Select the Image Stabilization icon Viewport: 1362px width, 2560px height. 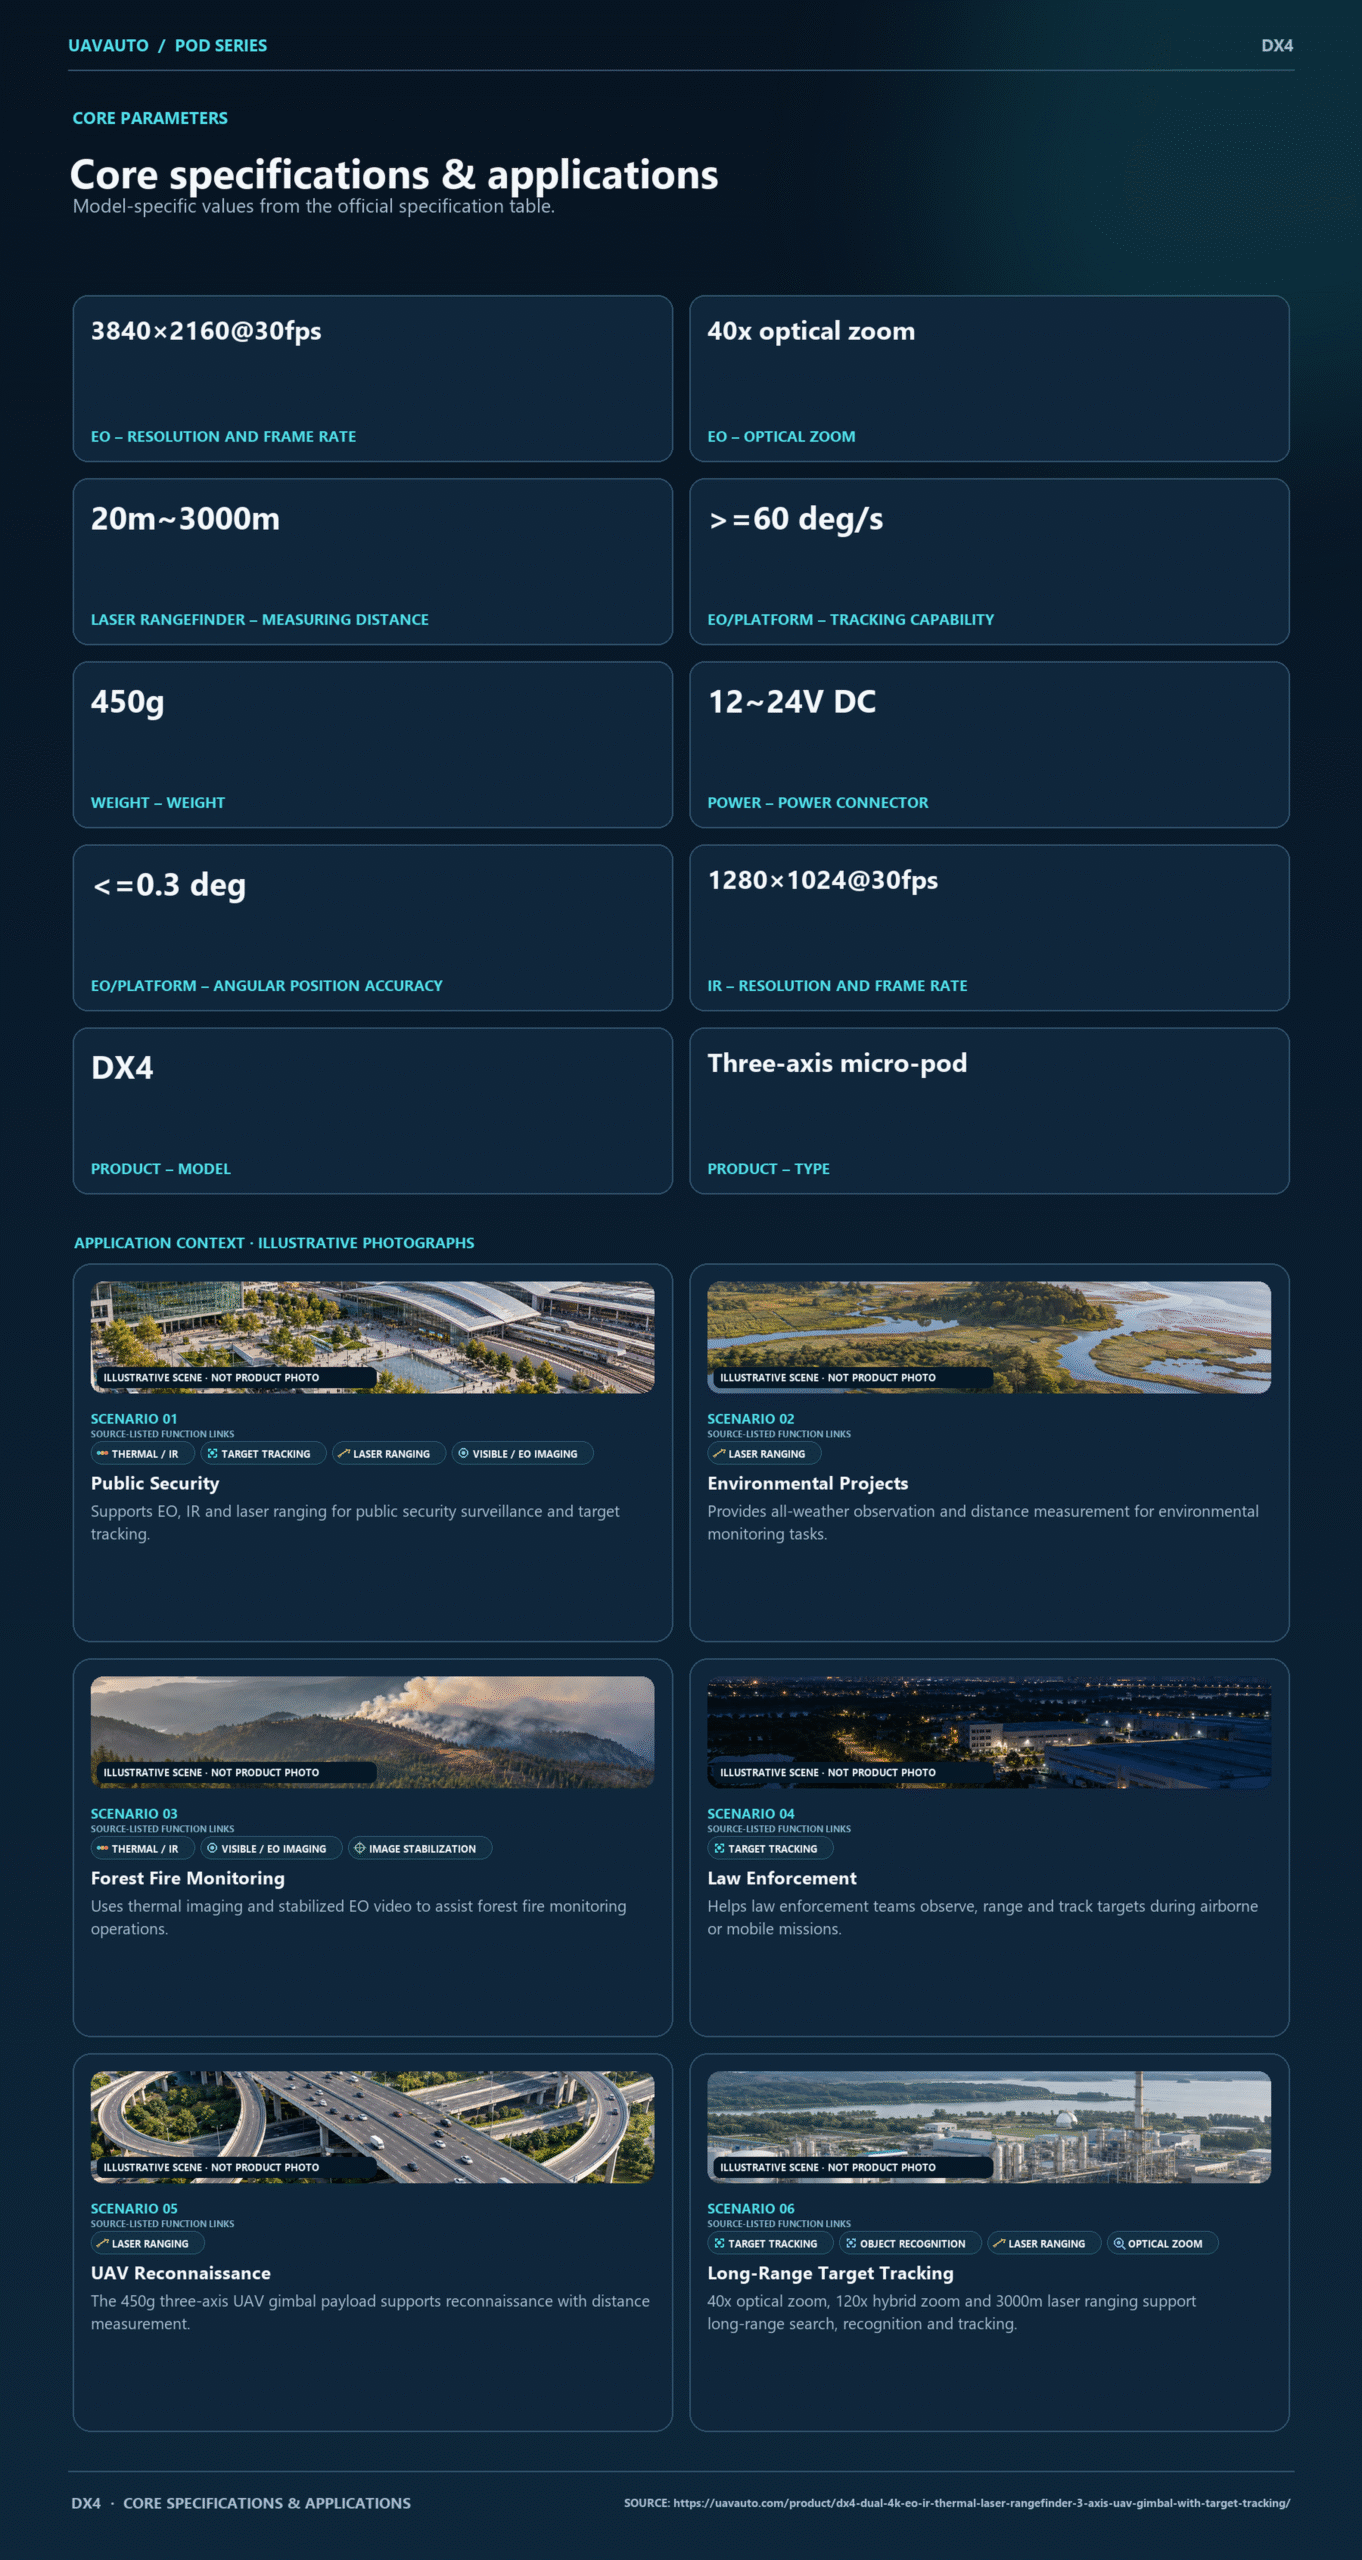point(360,1849)
